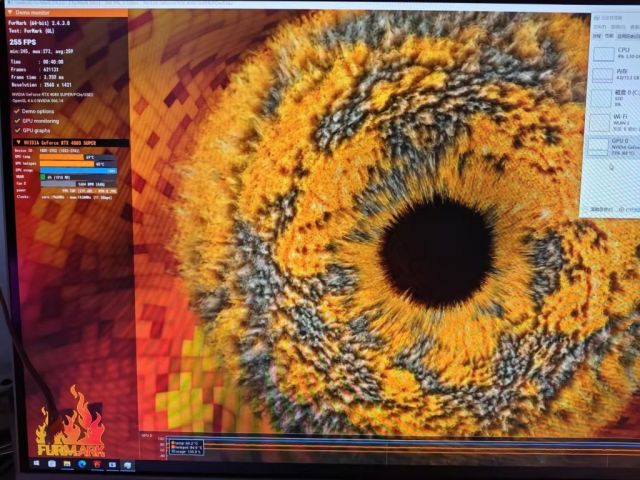640x480 pixels.
Task: Select Wi-Fi in Task Manager sidebar
Action: tap(616, 122)
